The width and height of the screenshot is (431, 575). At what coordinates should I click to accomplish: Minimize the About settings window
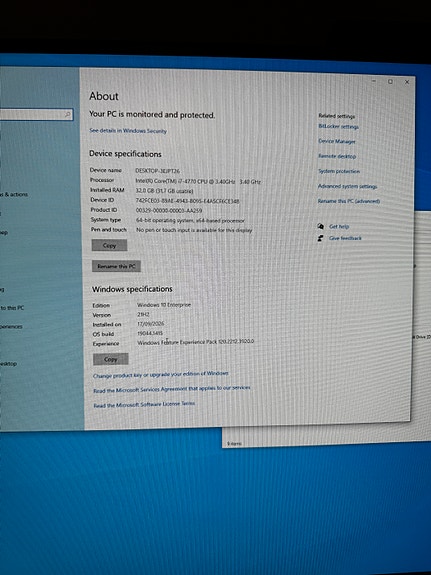[x=374, y=81]
